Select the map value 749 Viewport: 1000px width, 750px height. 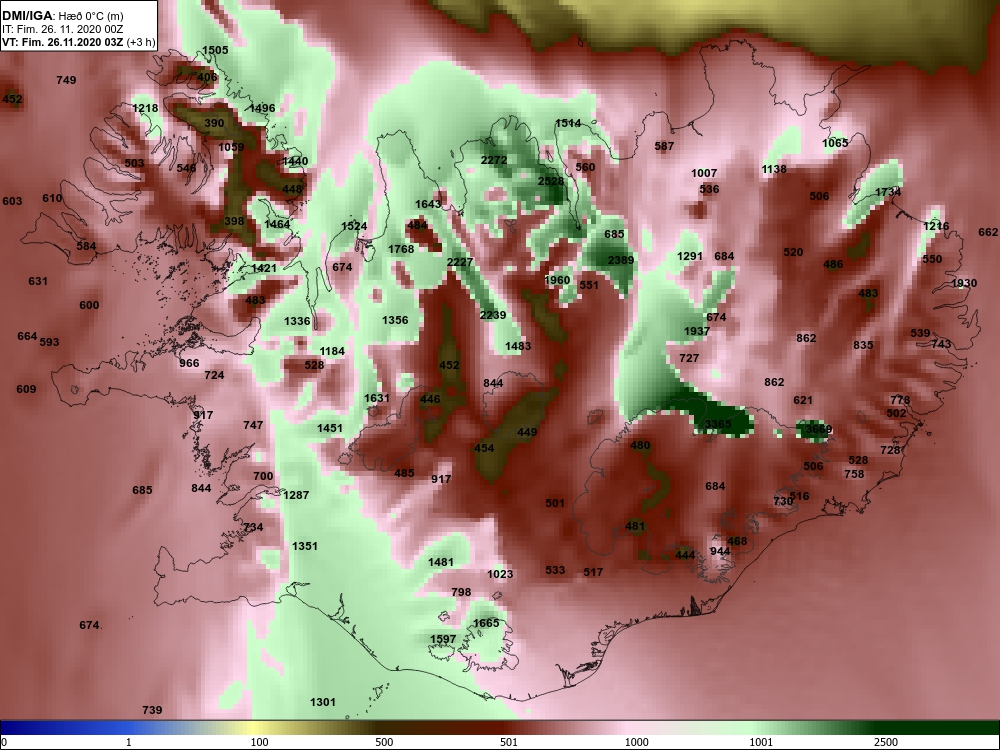pyautogui.click(x=66, y=80)
